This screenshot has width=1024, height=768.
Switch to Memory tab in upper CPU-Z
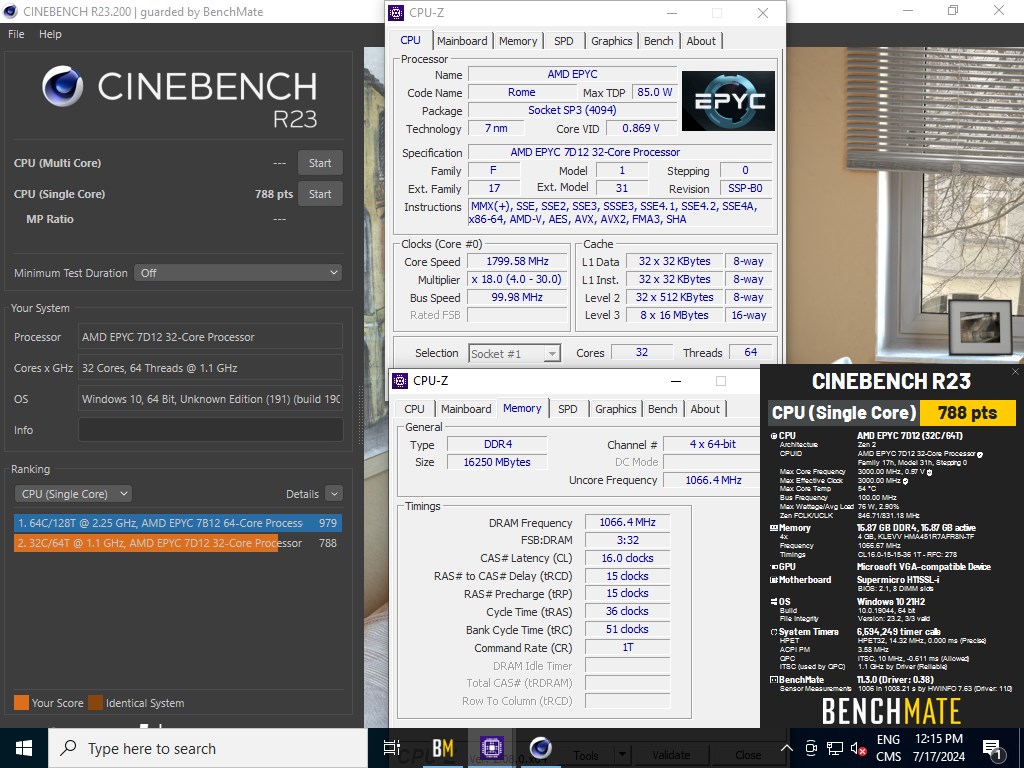point(518,40)
